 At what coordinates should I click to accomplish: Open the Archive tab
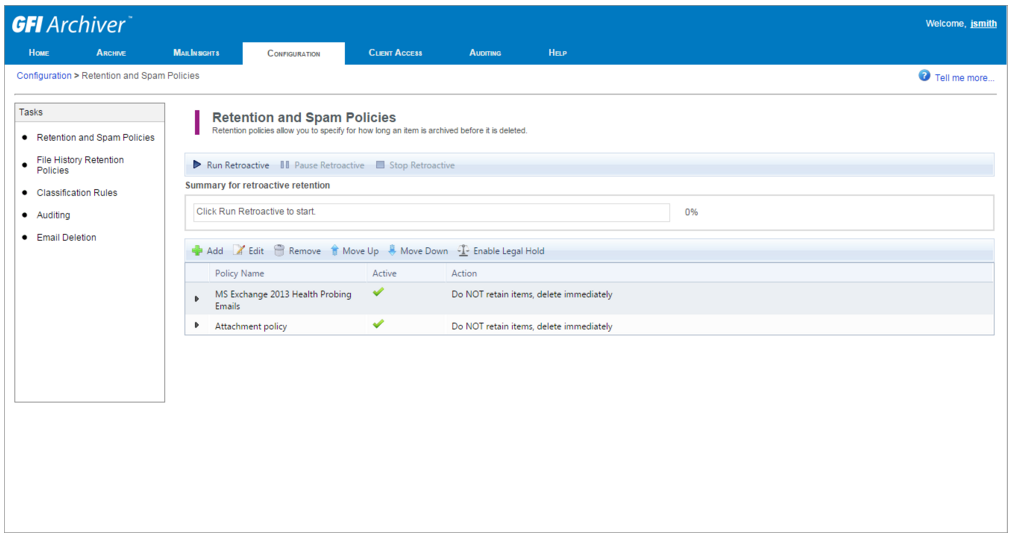tap(111, 53)
